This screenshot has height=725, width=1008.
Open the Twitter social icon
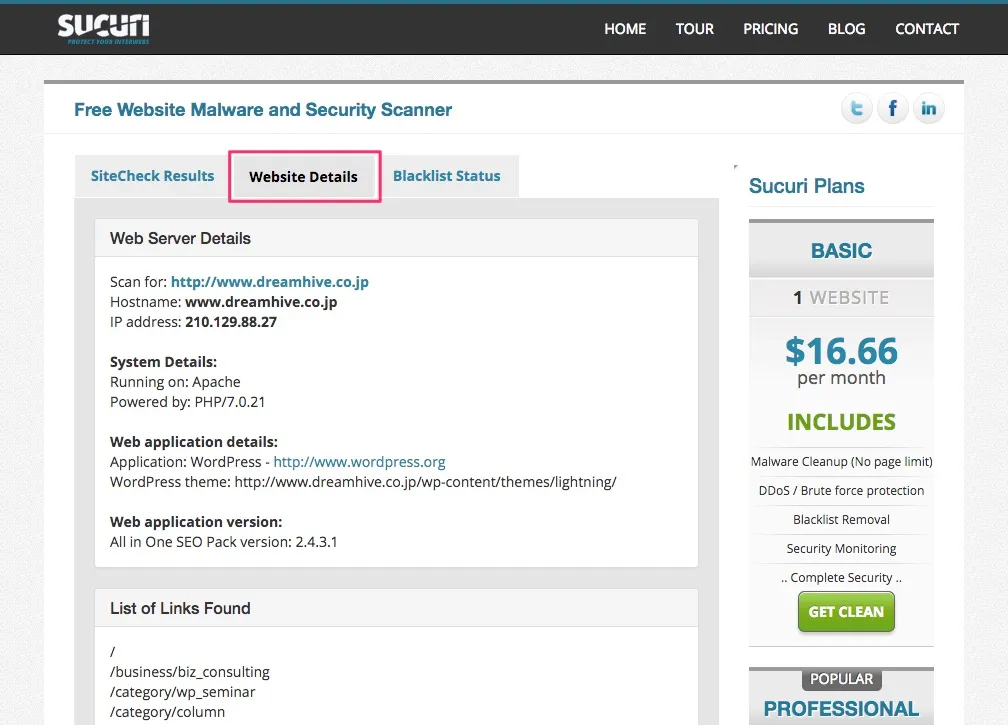856,109
